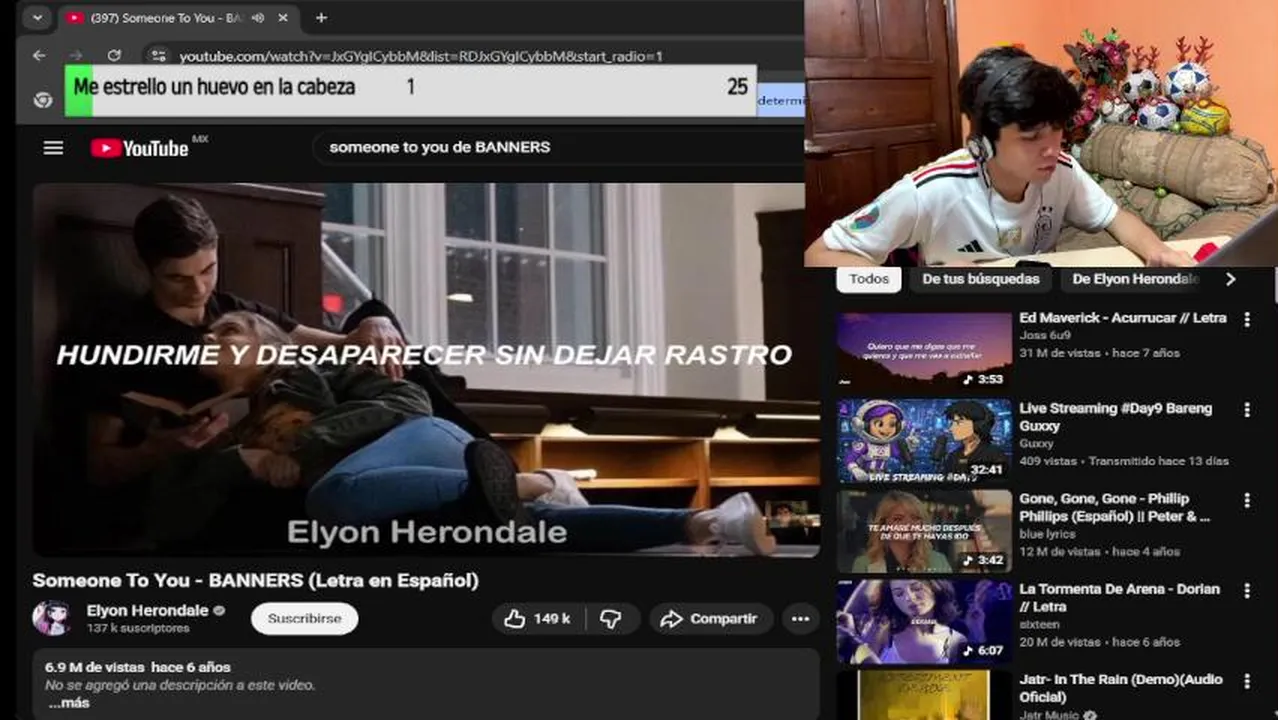Select the Someone To You browser tab
Image resolution: width=1278 pixels, height=720 pixels.
pyautogui.click(x=178, y=18)
